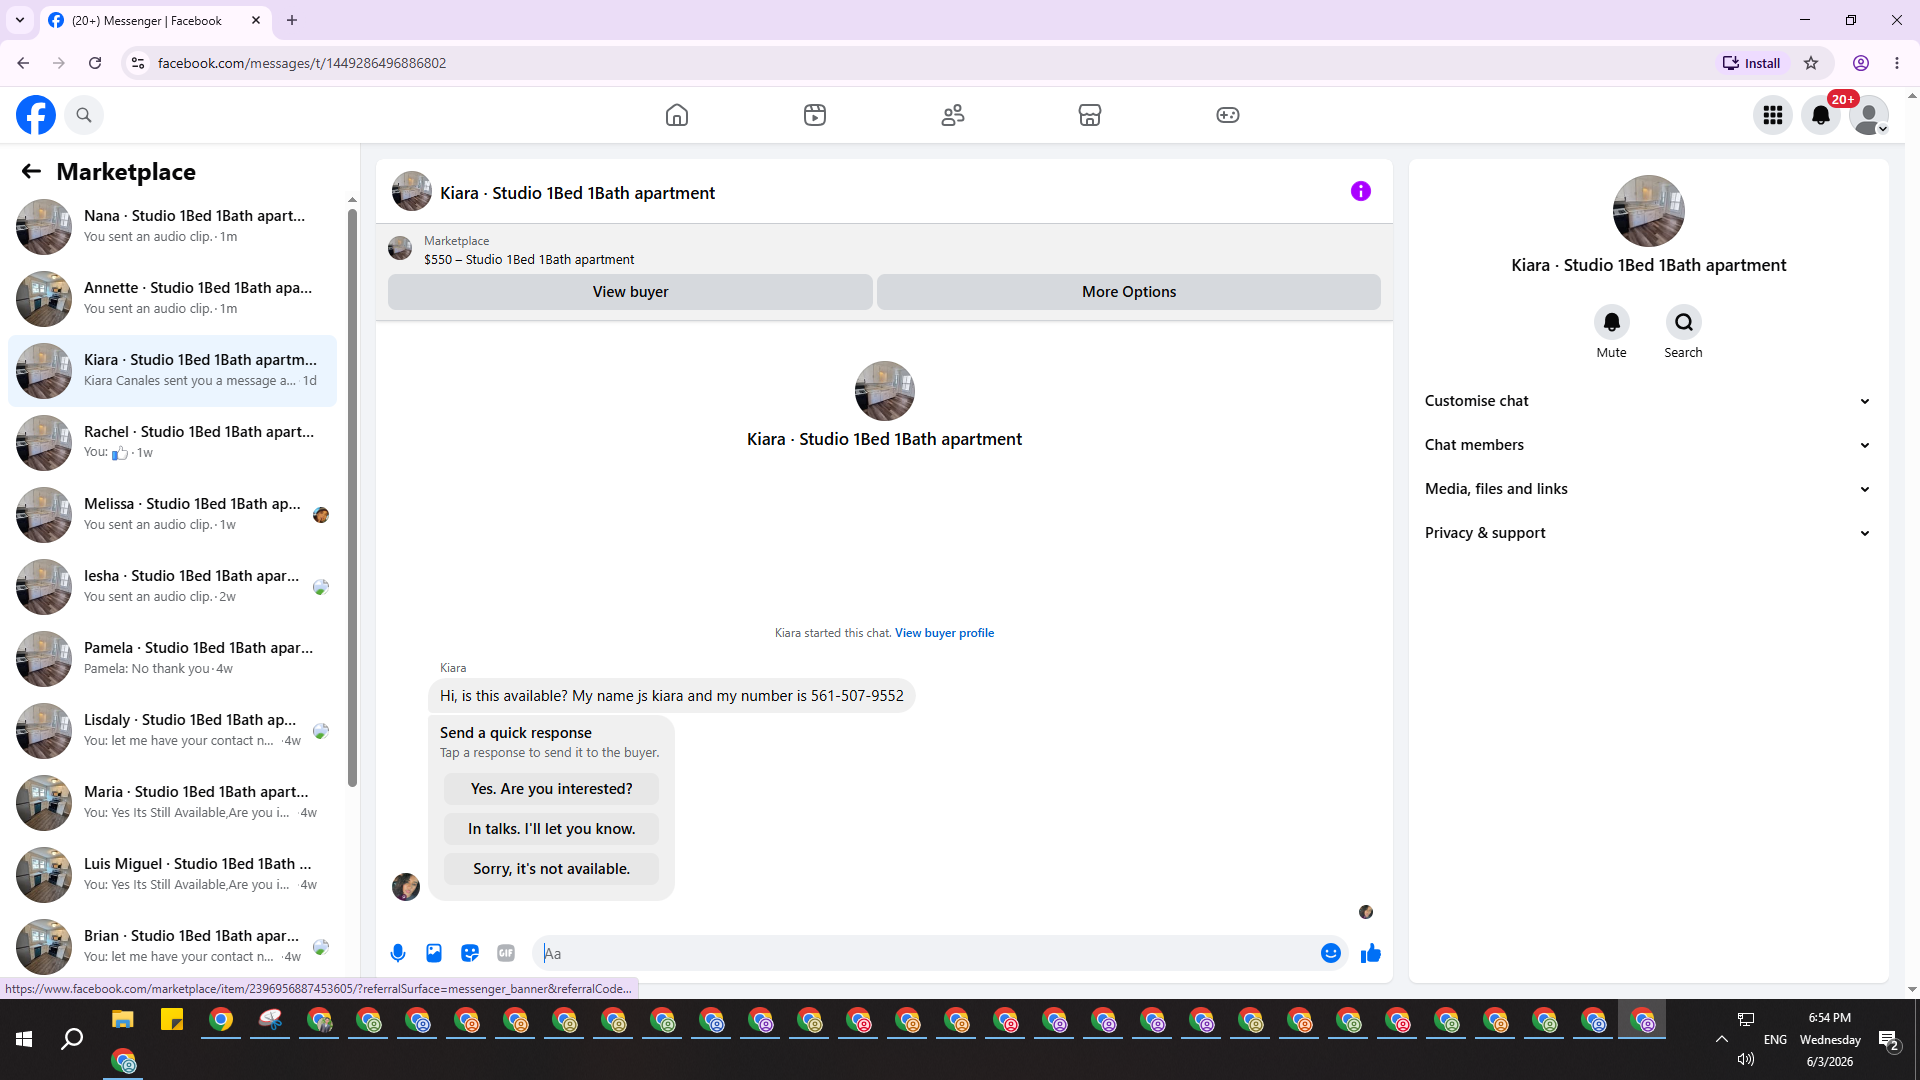Open conversation information purple icon
The width and height of the screenshot is (1920, 1080).
(1361, 191)
